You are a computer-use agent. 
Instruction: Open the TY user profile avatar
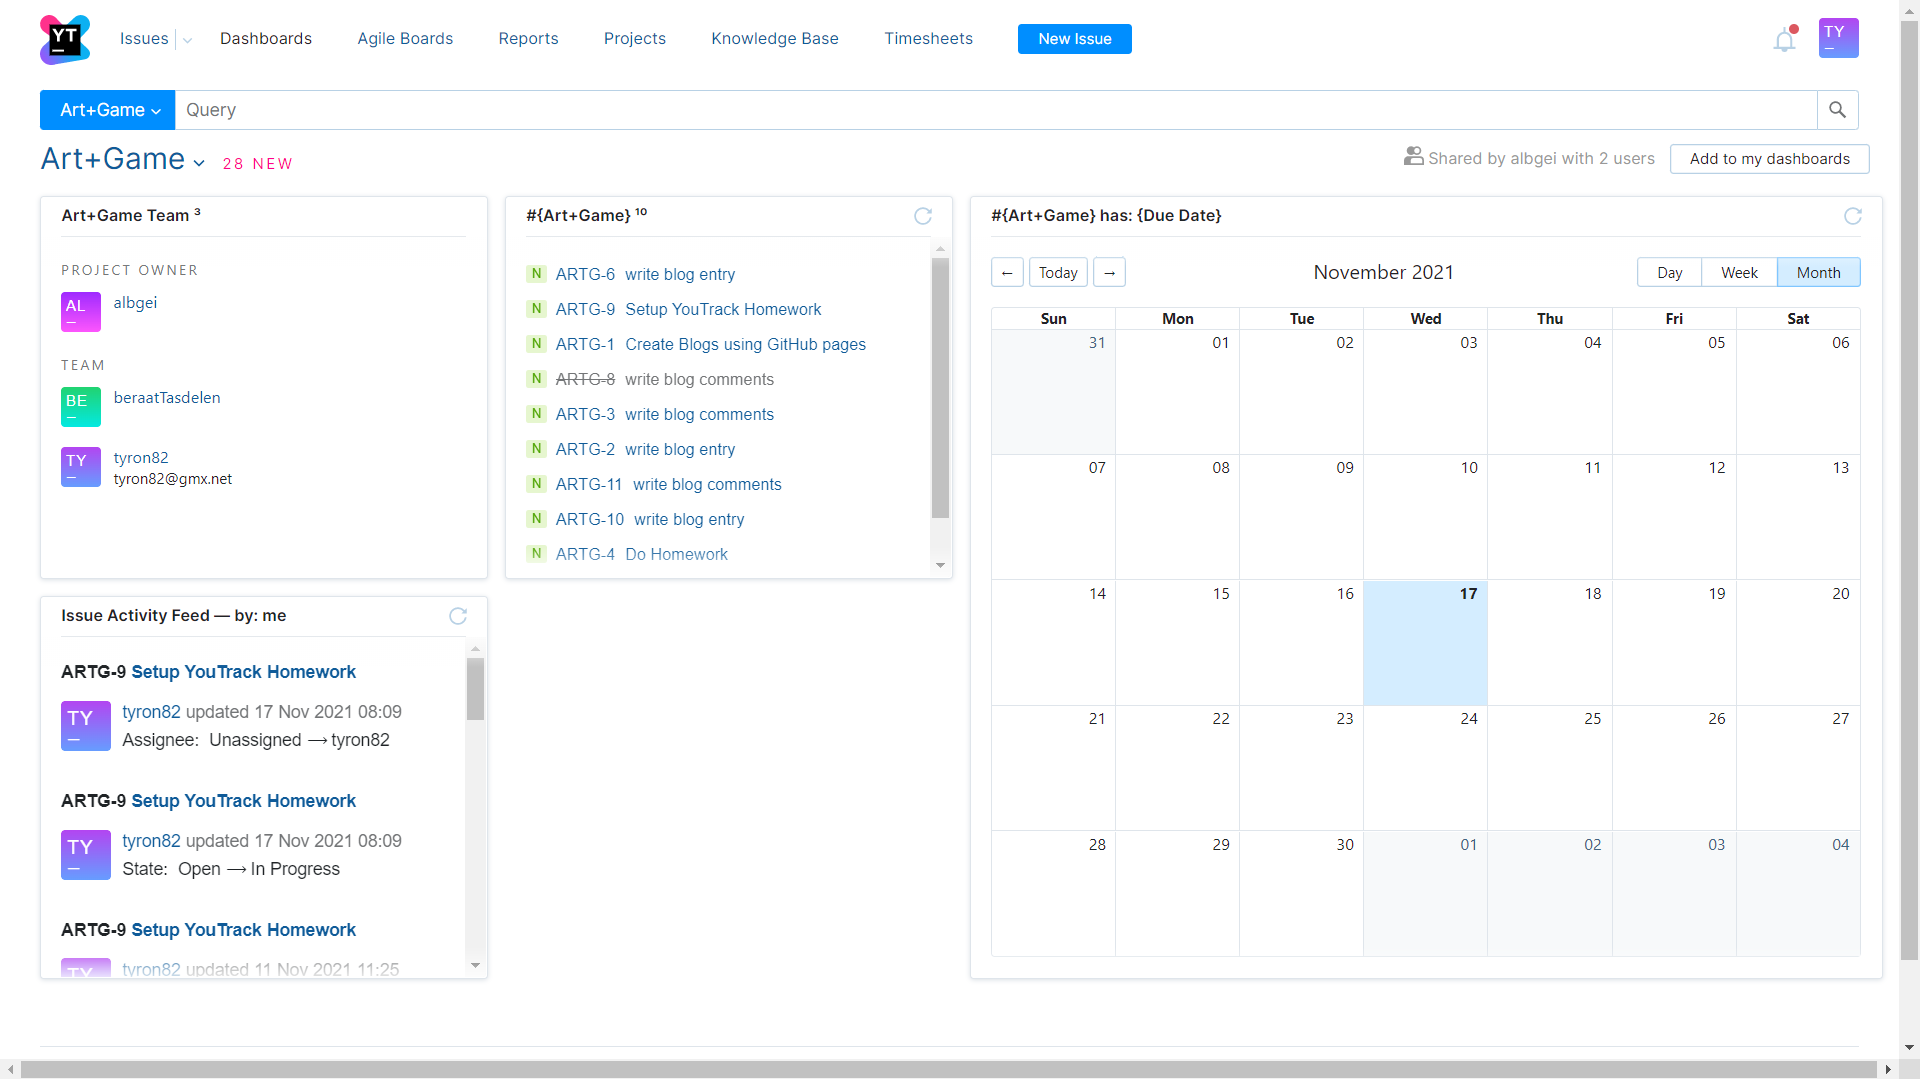click(1838, 38)
